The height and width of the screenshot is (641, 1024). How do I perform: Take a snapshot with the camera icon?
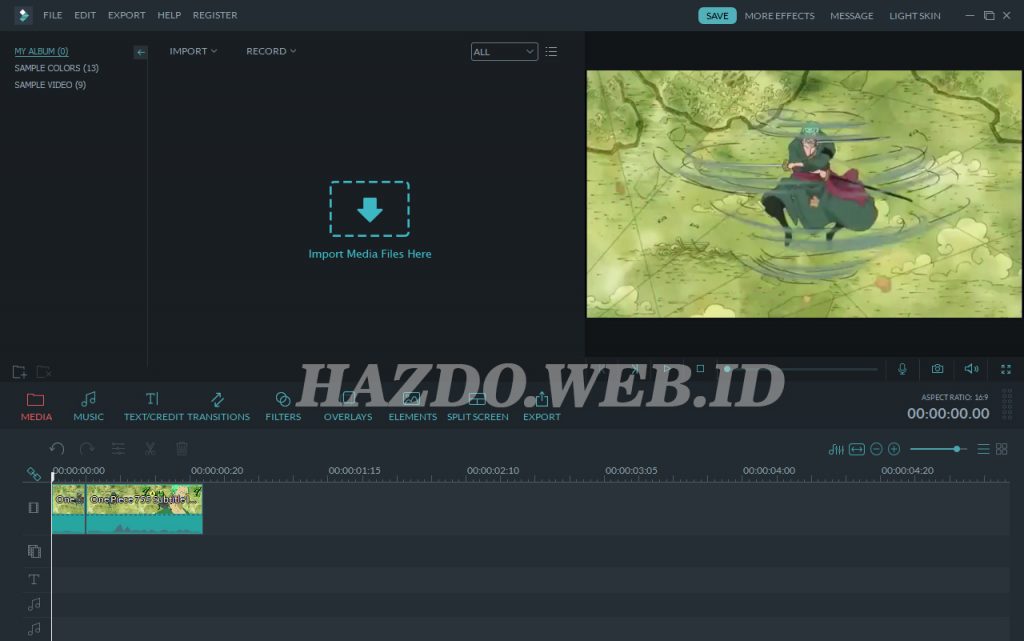(x=937, y=369)
